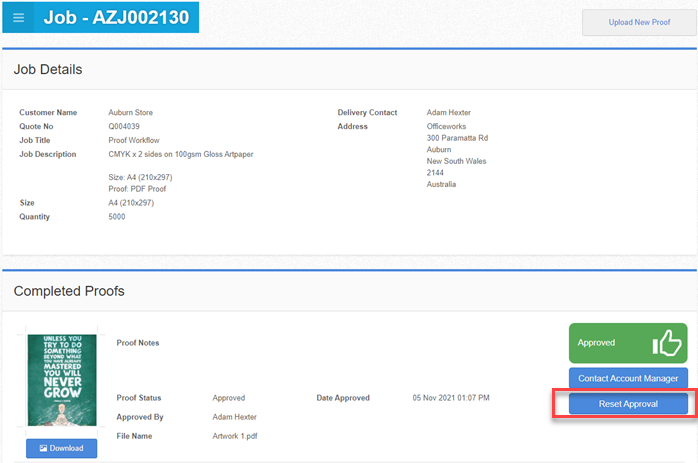
Task: Select quote number Q004039
Action: point(124,126)
